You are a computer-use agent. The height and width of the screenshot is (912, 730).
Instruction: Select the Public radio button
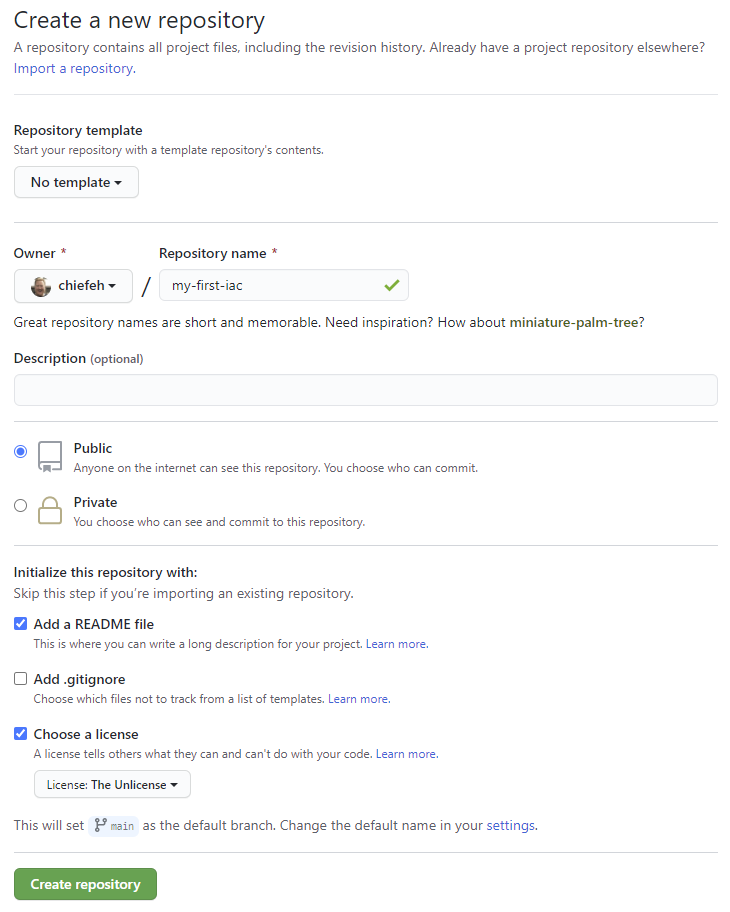click(x=21, y=452)
